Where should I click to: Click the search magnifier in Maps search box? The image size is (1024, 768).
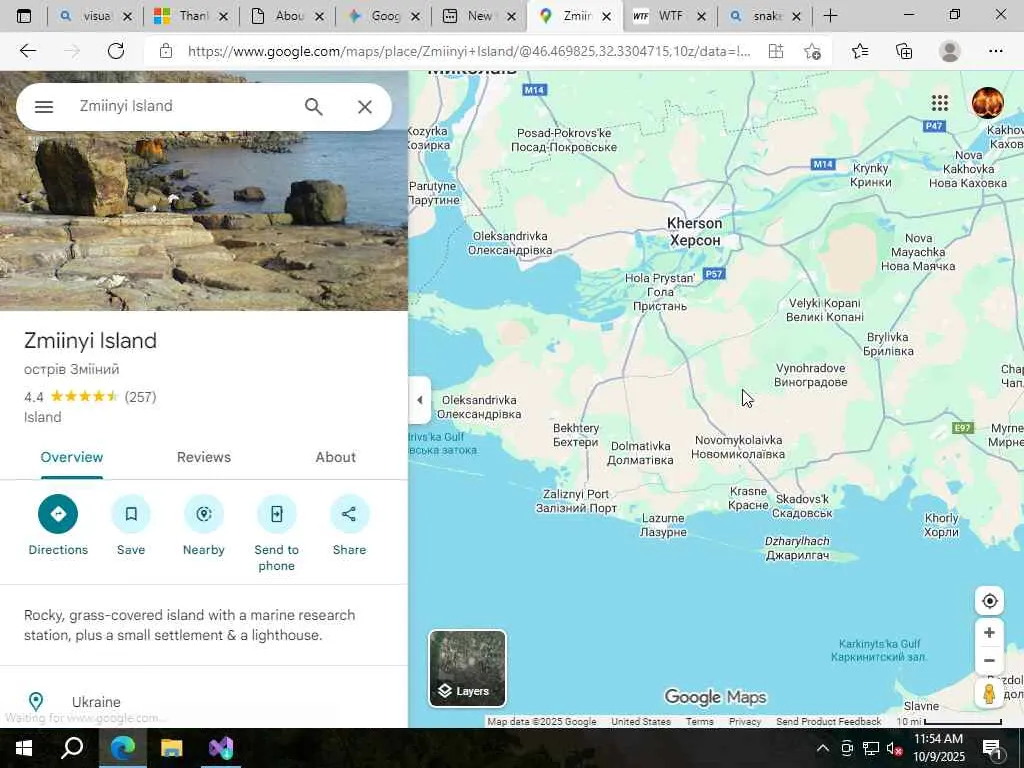[313, 106]
